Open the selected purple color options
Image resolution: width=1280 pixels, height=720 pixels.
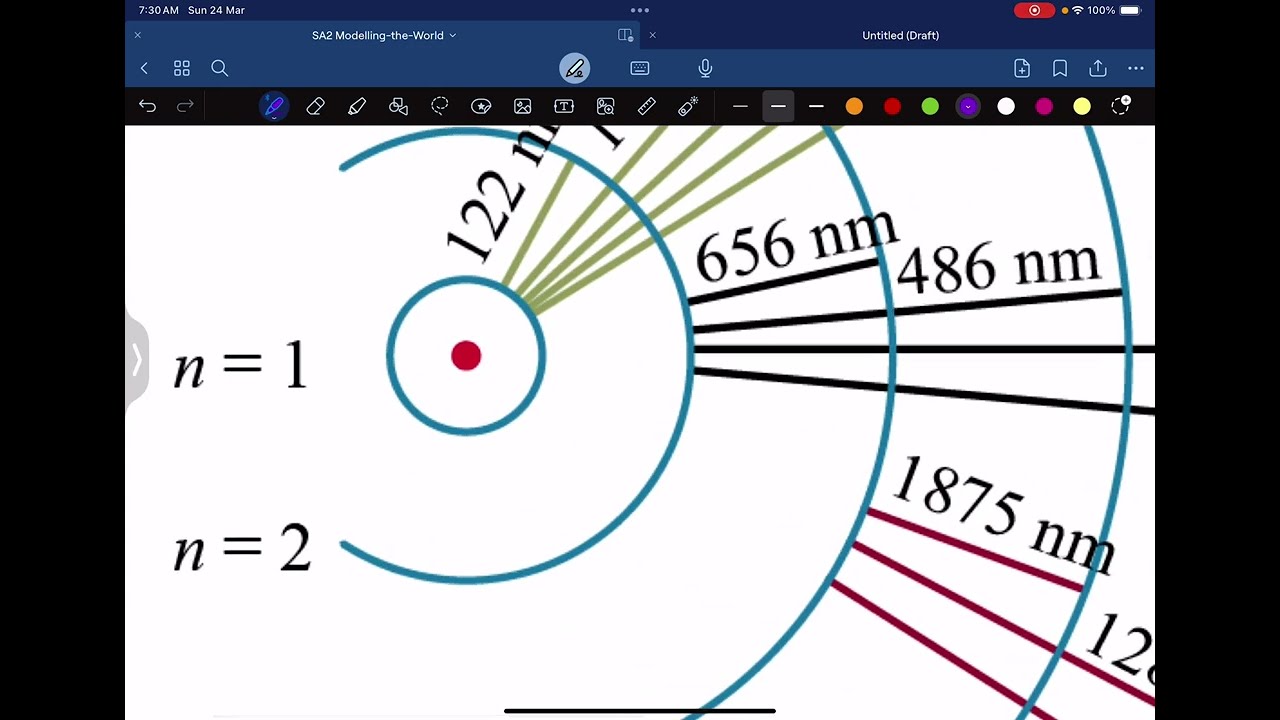coord(968,106)
